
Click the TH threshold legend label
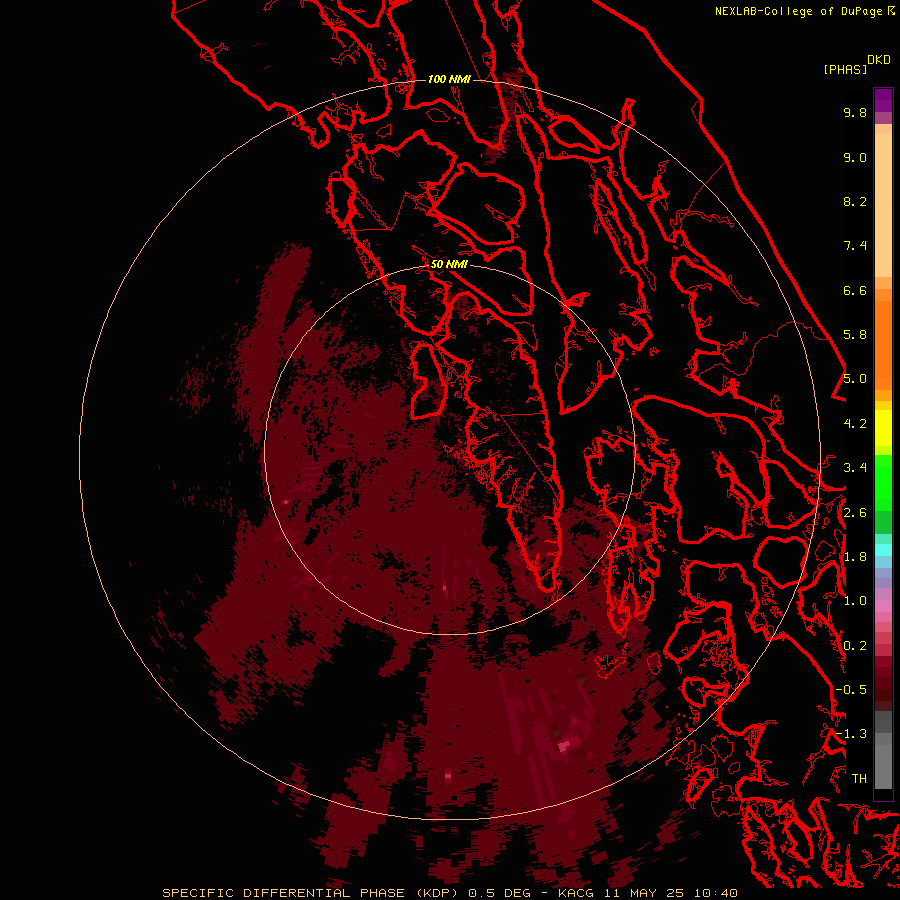859,778
